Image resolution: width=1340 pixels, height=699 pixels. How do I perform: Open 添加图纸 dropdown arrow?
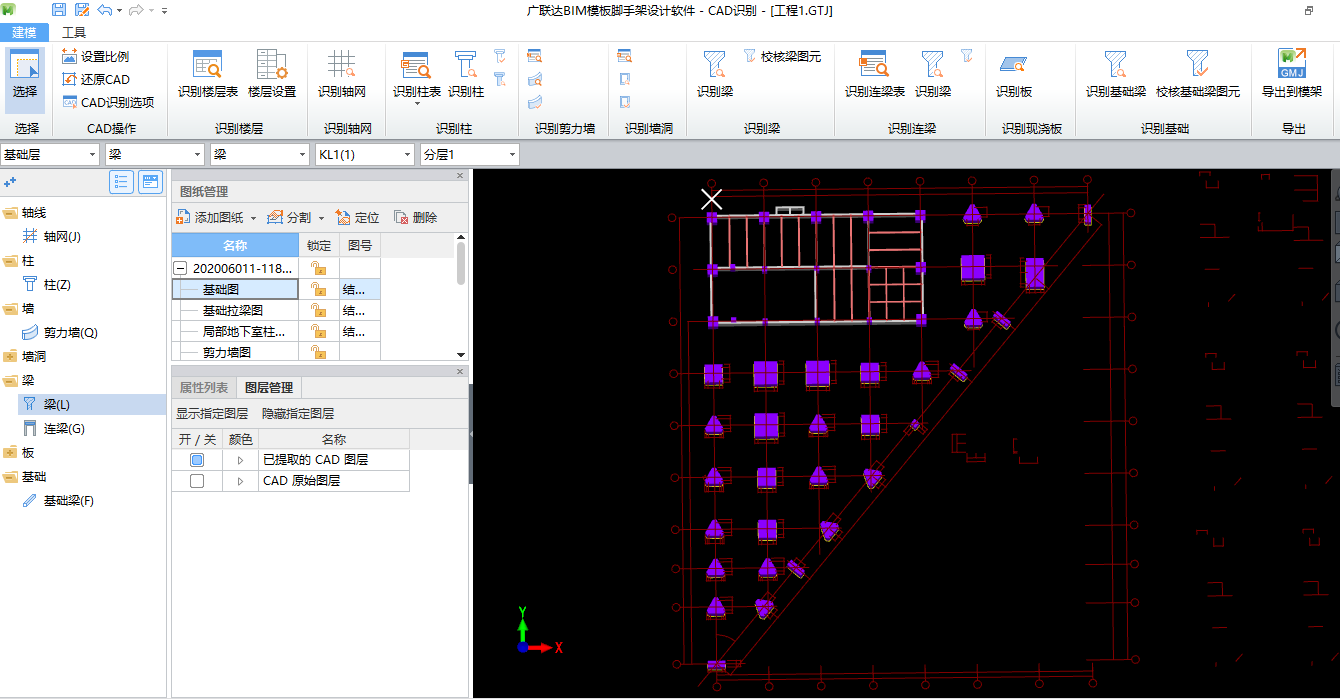coord(253,218)
